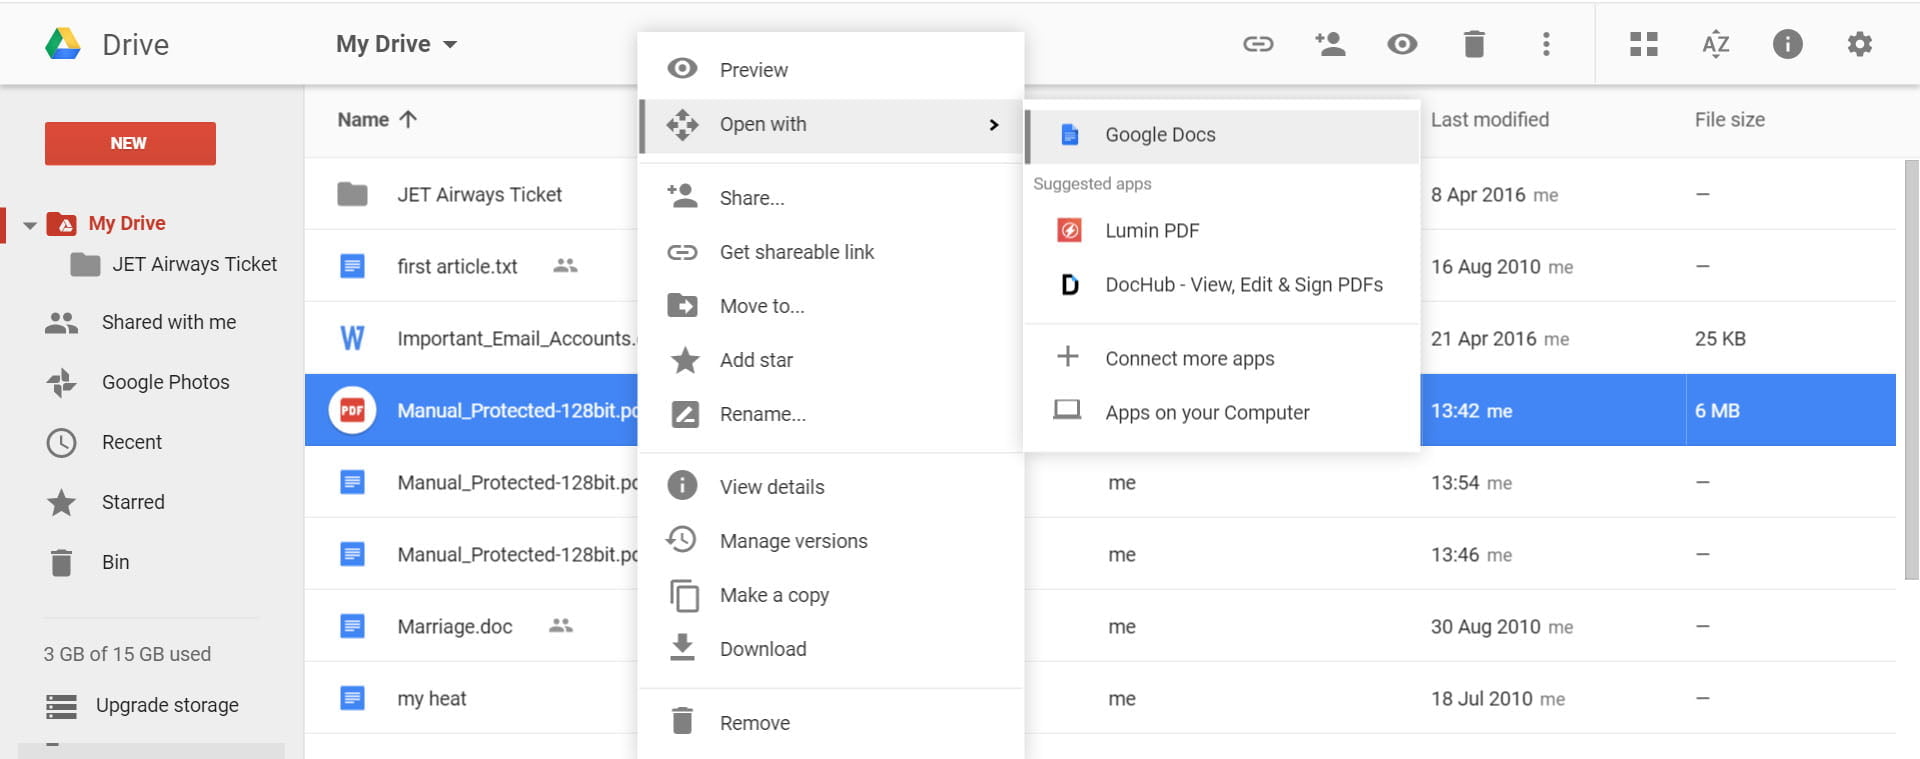Click the get shareable link toolbar icon

click(x=1258, y=44)
